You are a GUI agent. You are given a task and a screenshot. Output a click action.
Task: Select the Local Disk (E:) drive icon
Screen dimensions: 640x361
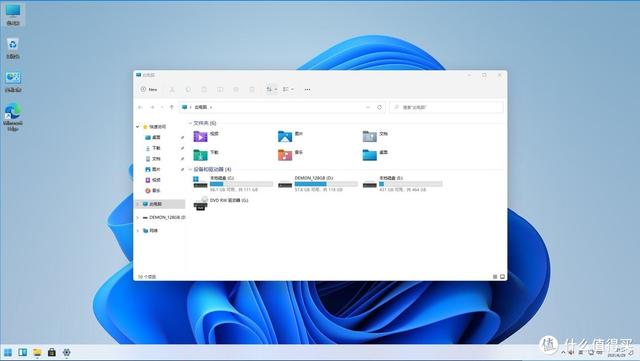coord(369,185)
